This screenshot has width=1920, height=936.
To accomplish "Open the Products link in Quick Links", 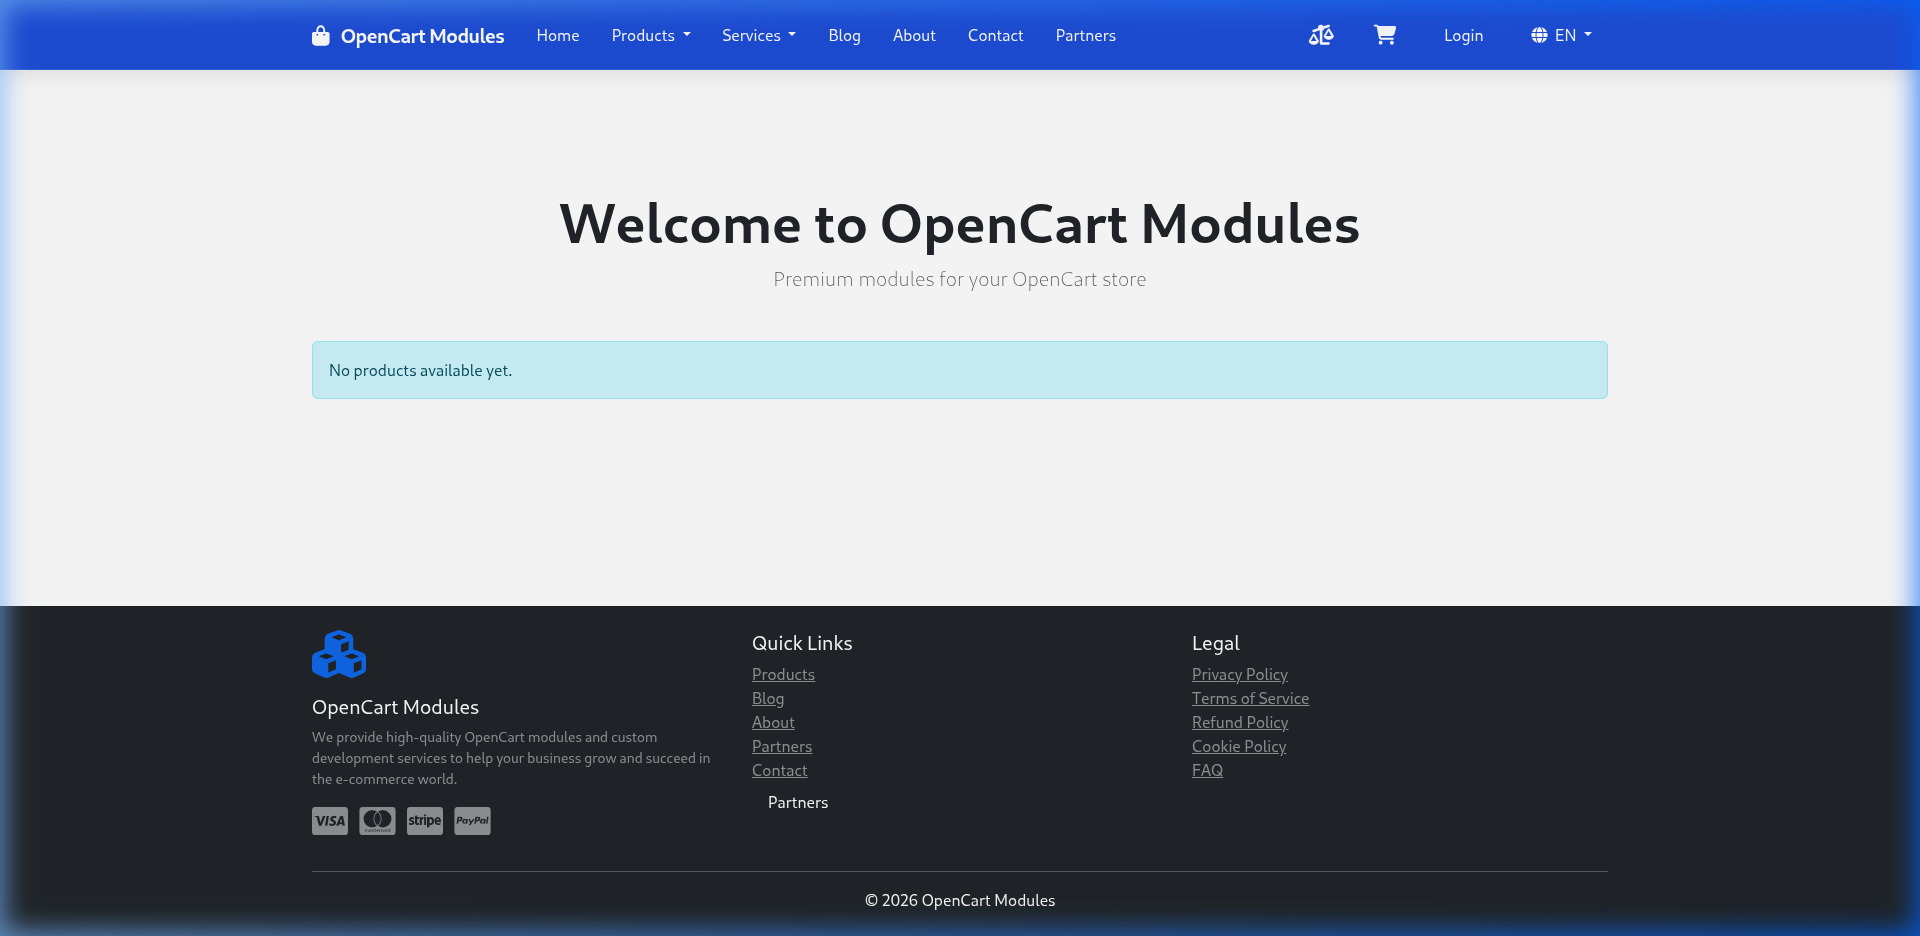I will [x=783, y=675].
